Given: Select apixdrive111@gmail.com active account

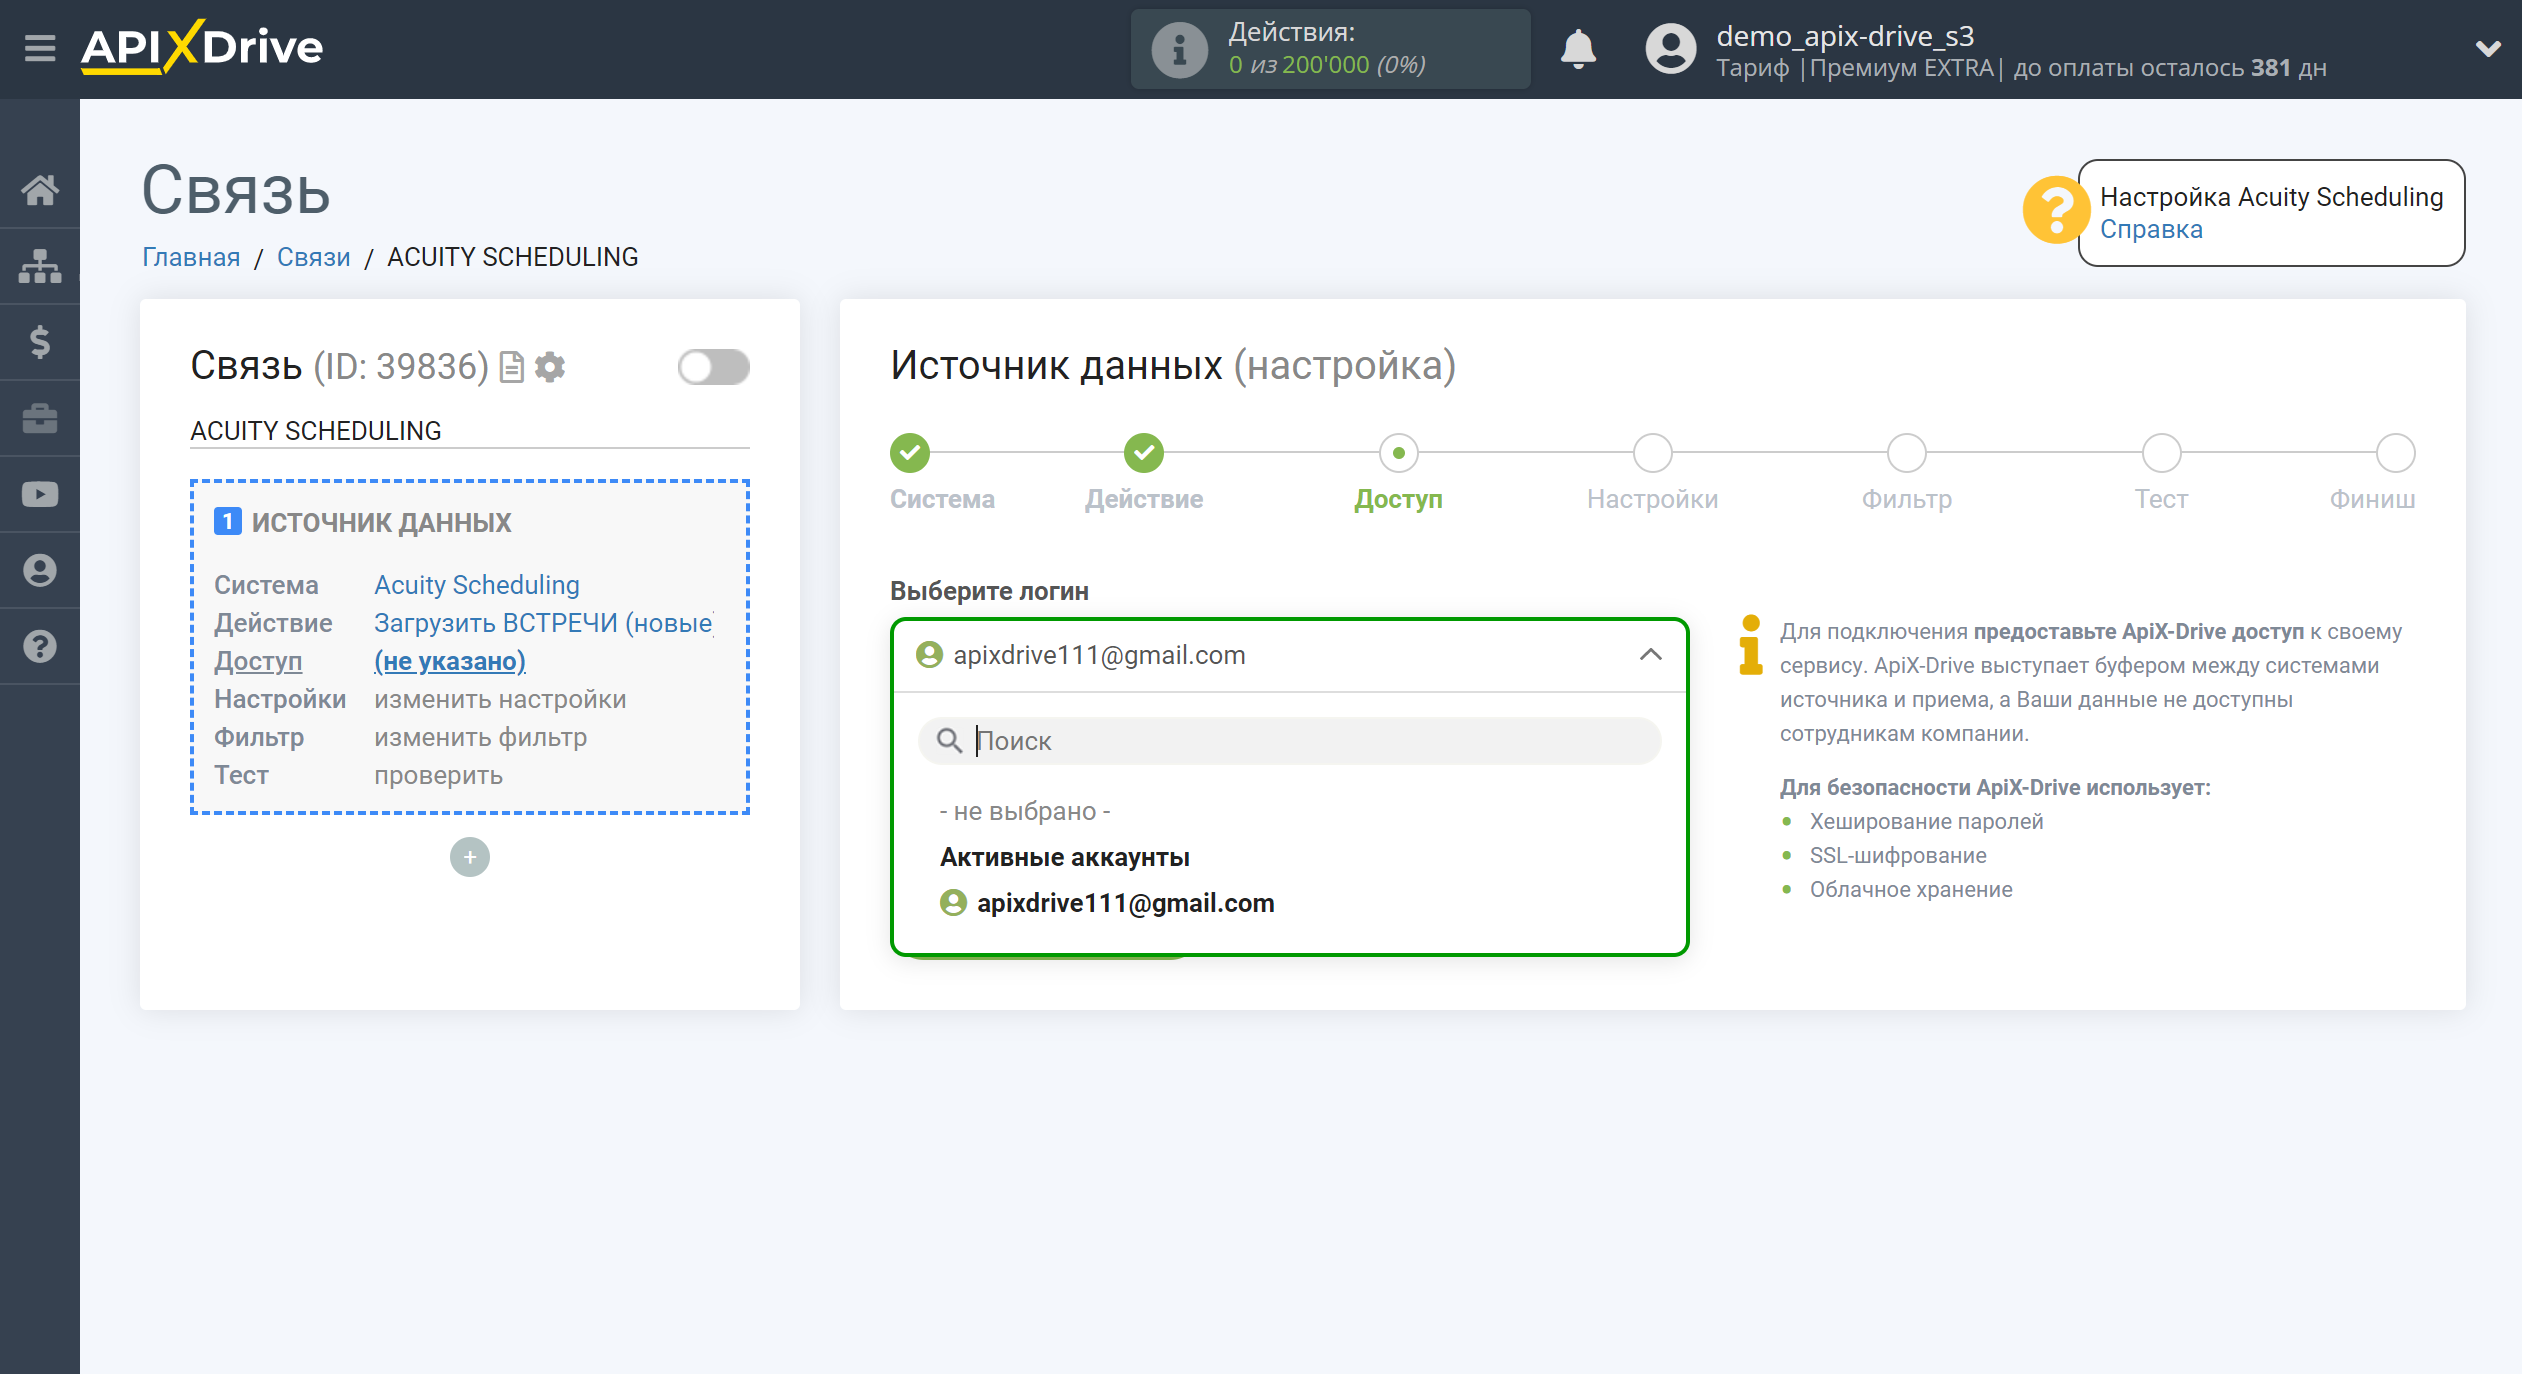Looking at the screenshot, I should (x=1123, y=902).
